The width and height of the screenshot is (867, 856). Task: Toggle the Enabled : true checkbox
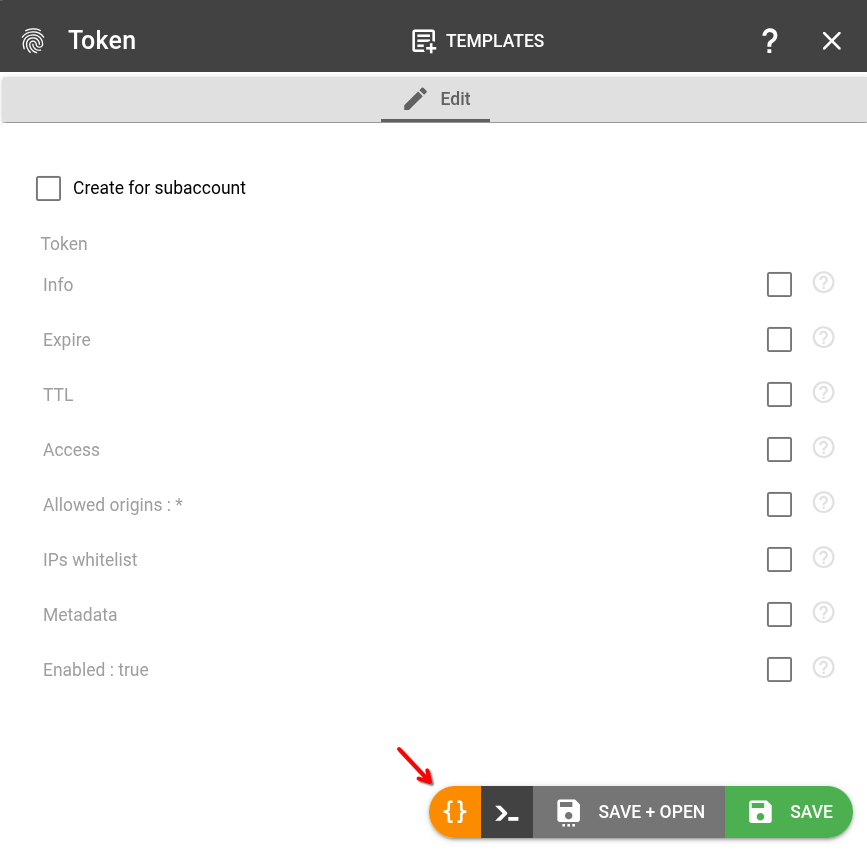pos(779,670)
